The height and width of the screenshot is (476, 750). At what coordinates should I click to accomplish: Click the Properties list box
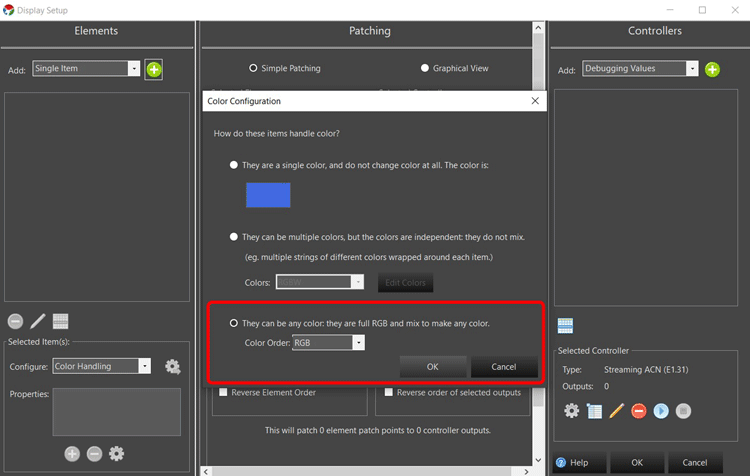click(x=117, y=412)
